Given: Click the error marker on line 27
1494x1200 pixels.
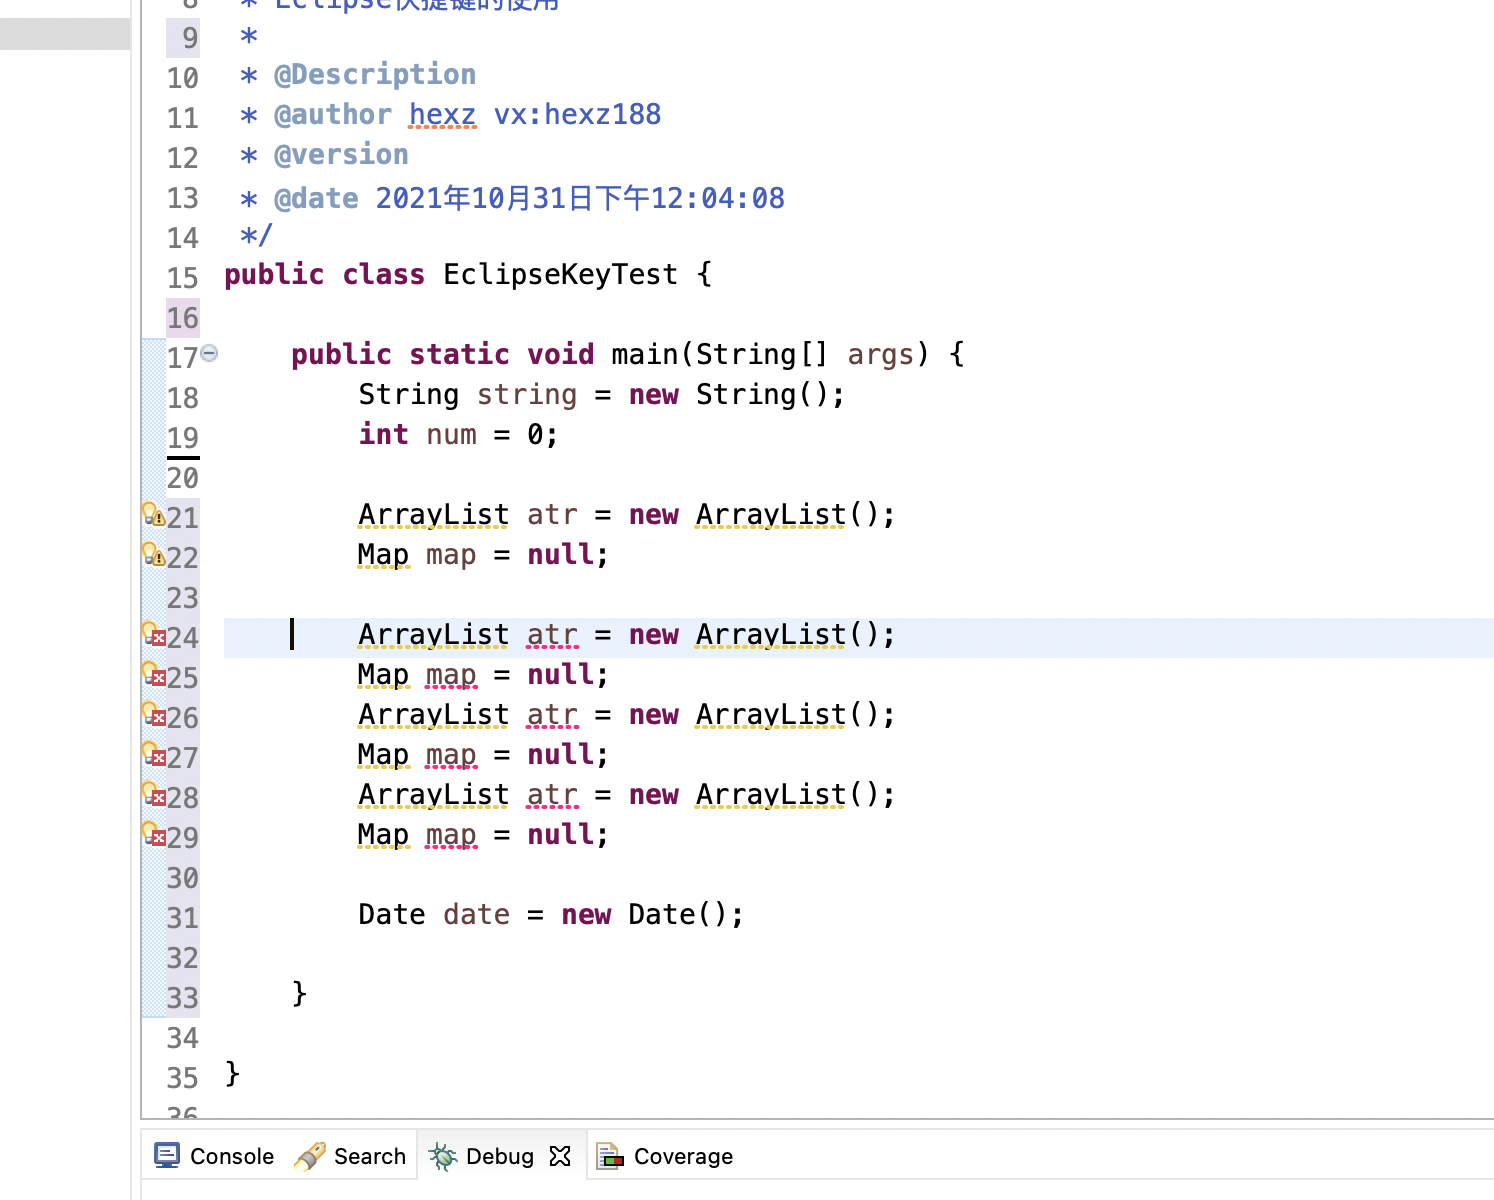Looking at the screenshot, I should tap(153, 755).
